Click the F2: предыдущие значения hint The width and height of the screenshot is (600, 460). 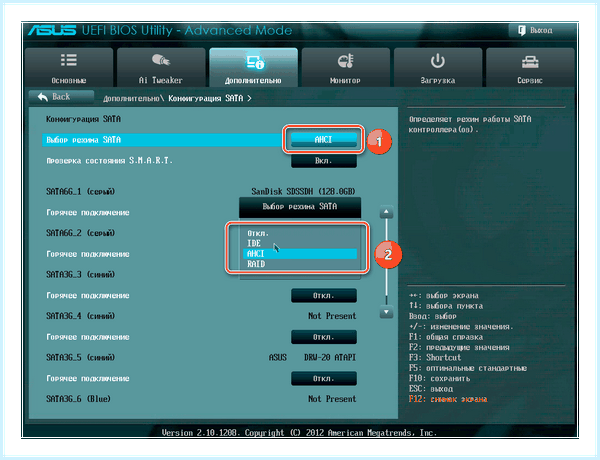(459, 347)
